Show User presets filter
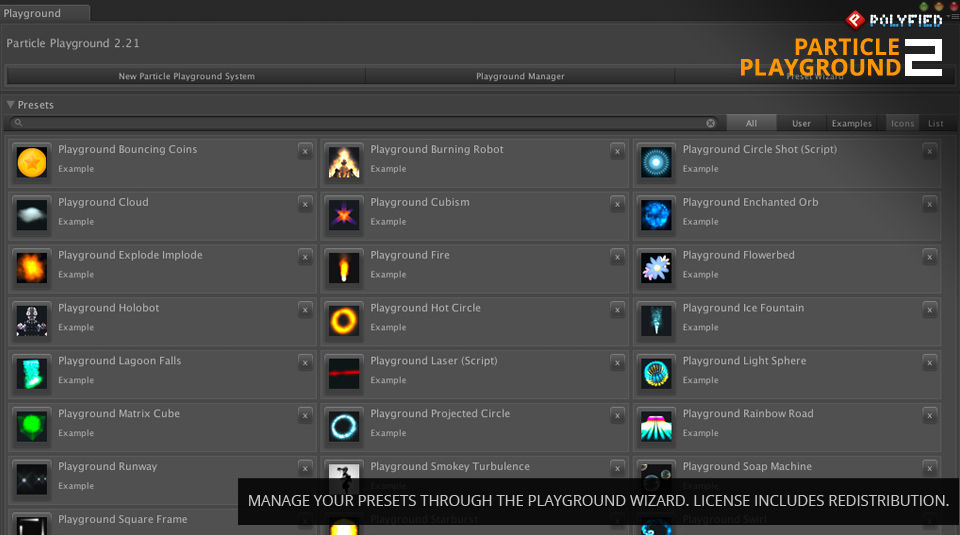The width and height of the screenshot is (960, 535). 801,123
